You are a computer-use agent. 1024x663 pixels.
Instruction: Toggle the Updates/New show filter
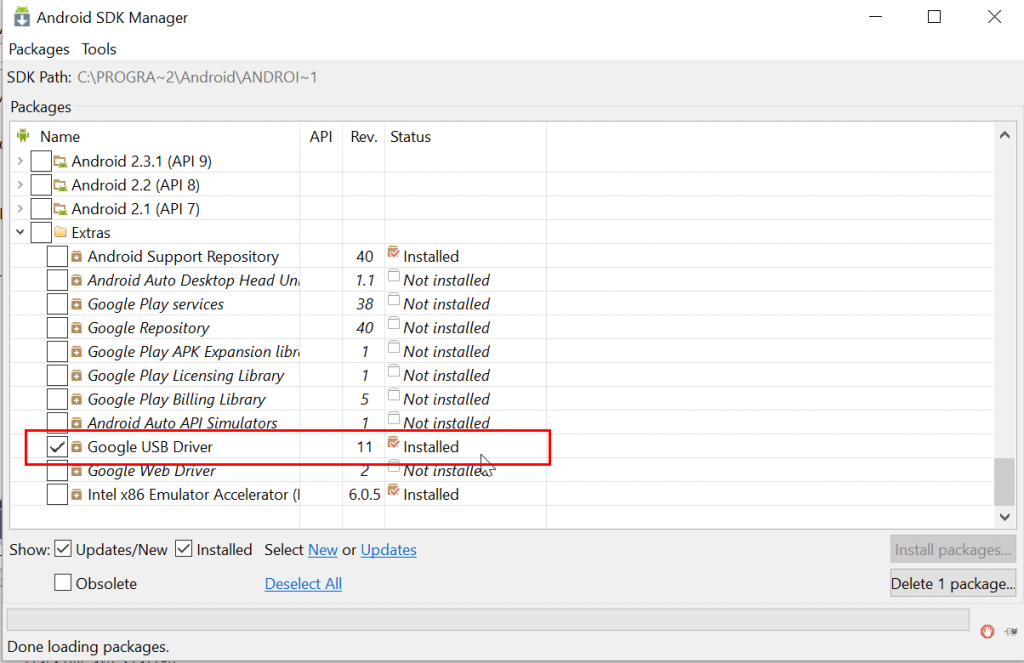[63, 549]
